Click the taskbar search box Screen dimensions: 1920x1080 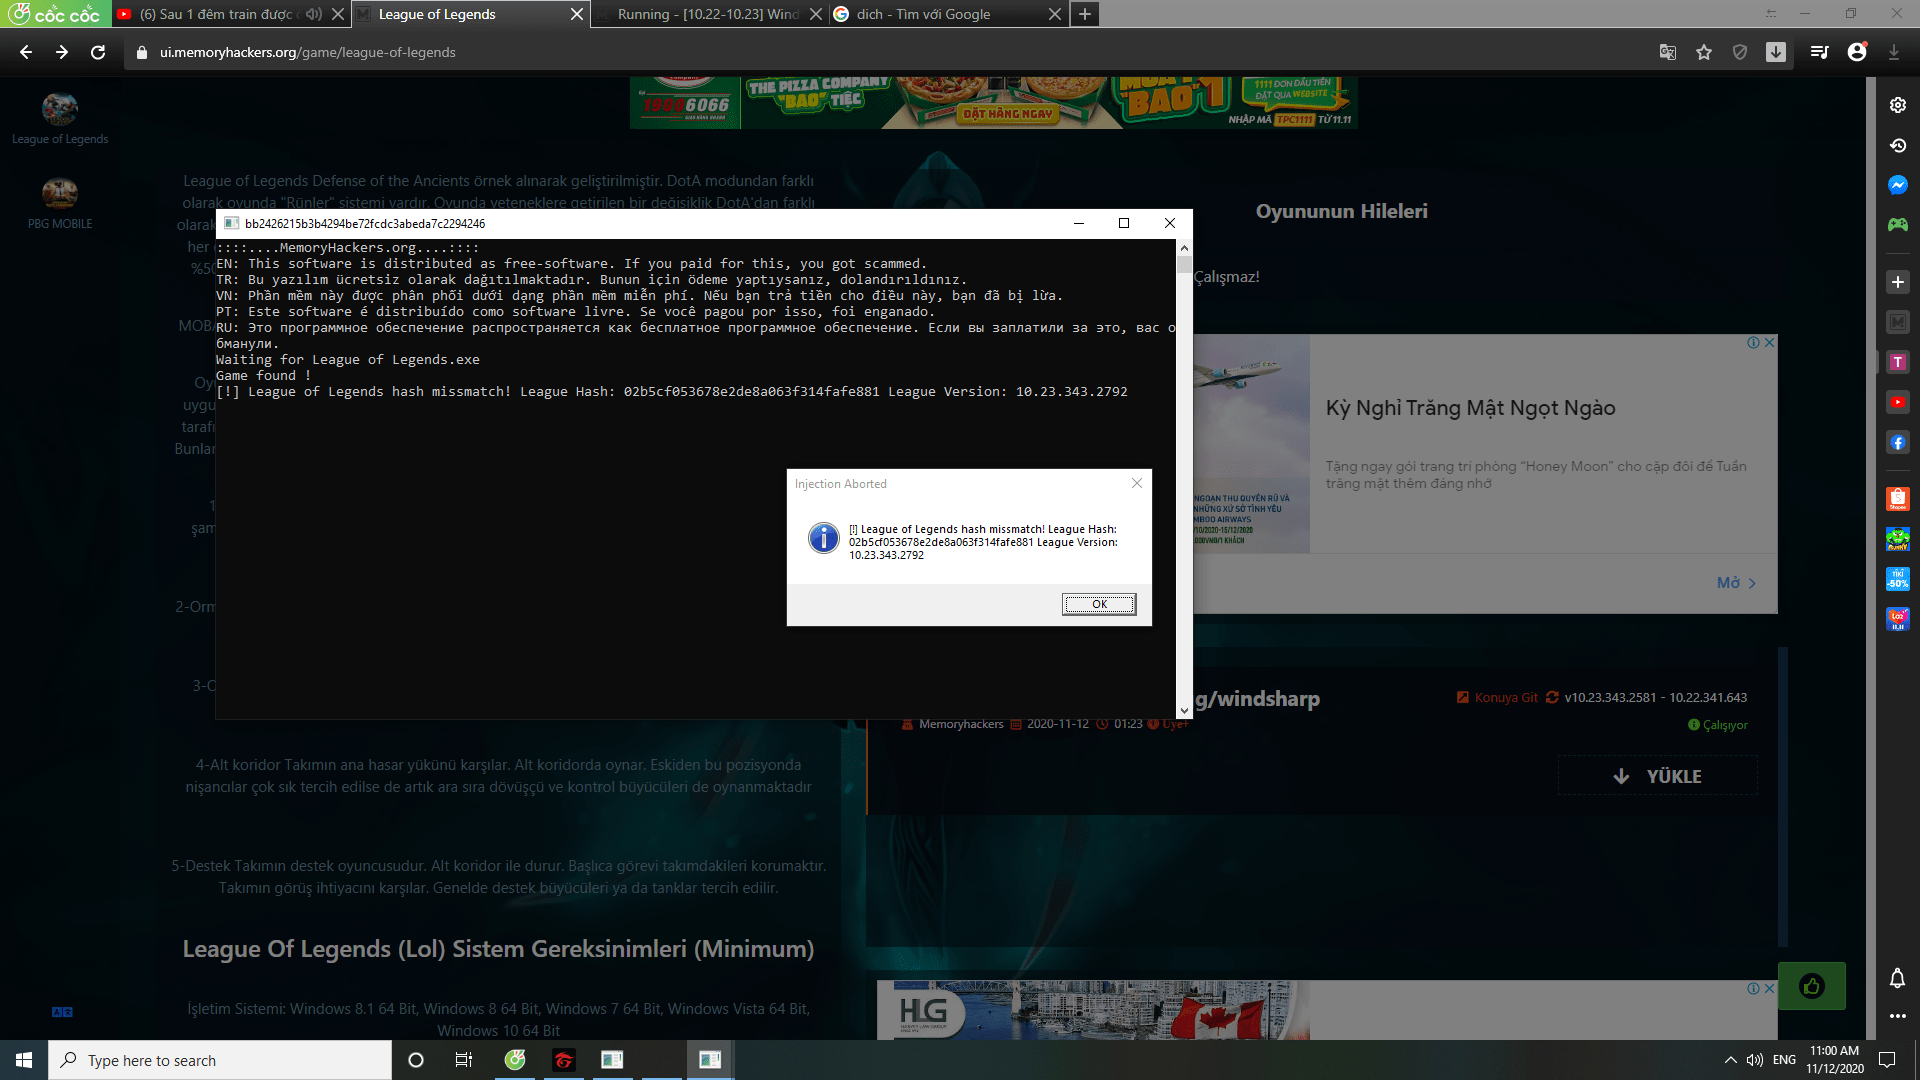(220, 1060)
